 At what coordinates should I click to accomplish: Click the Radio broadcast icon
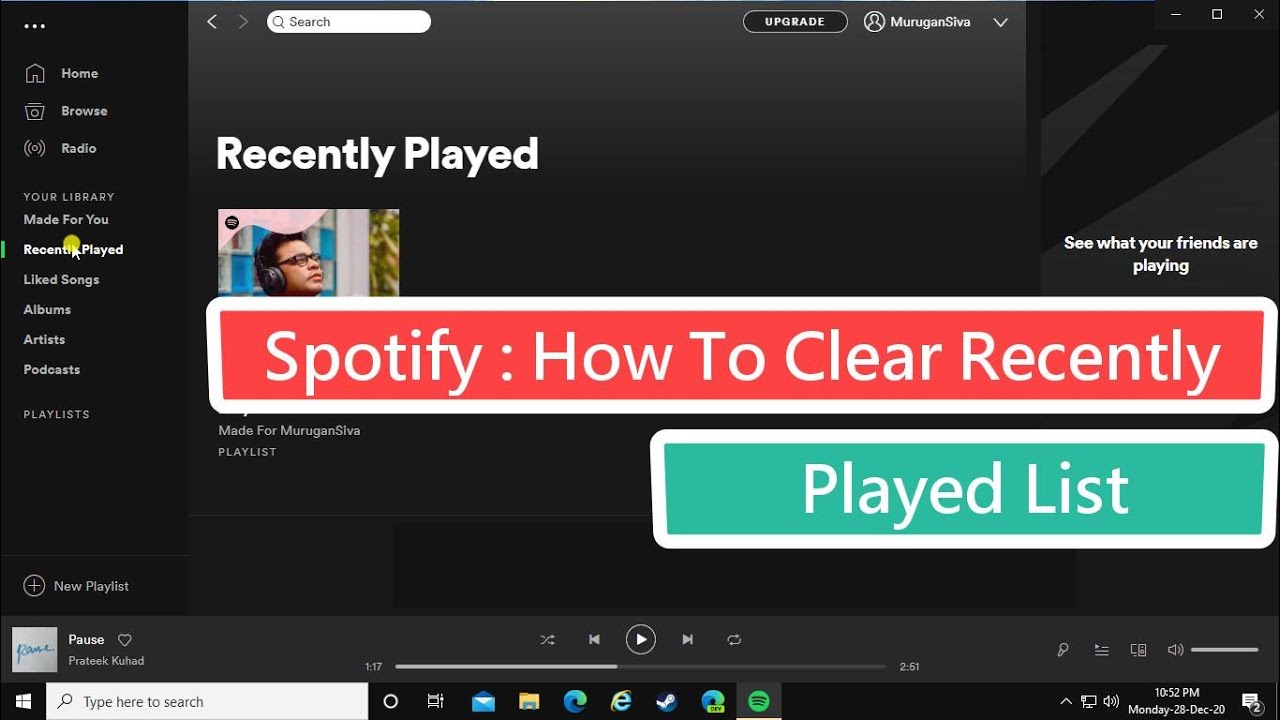coord(35,148)
